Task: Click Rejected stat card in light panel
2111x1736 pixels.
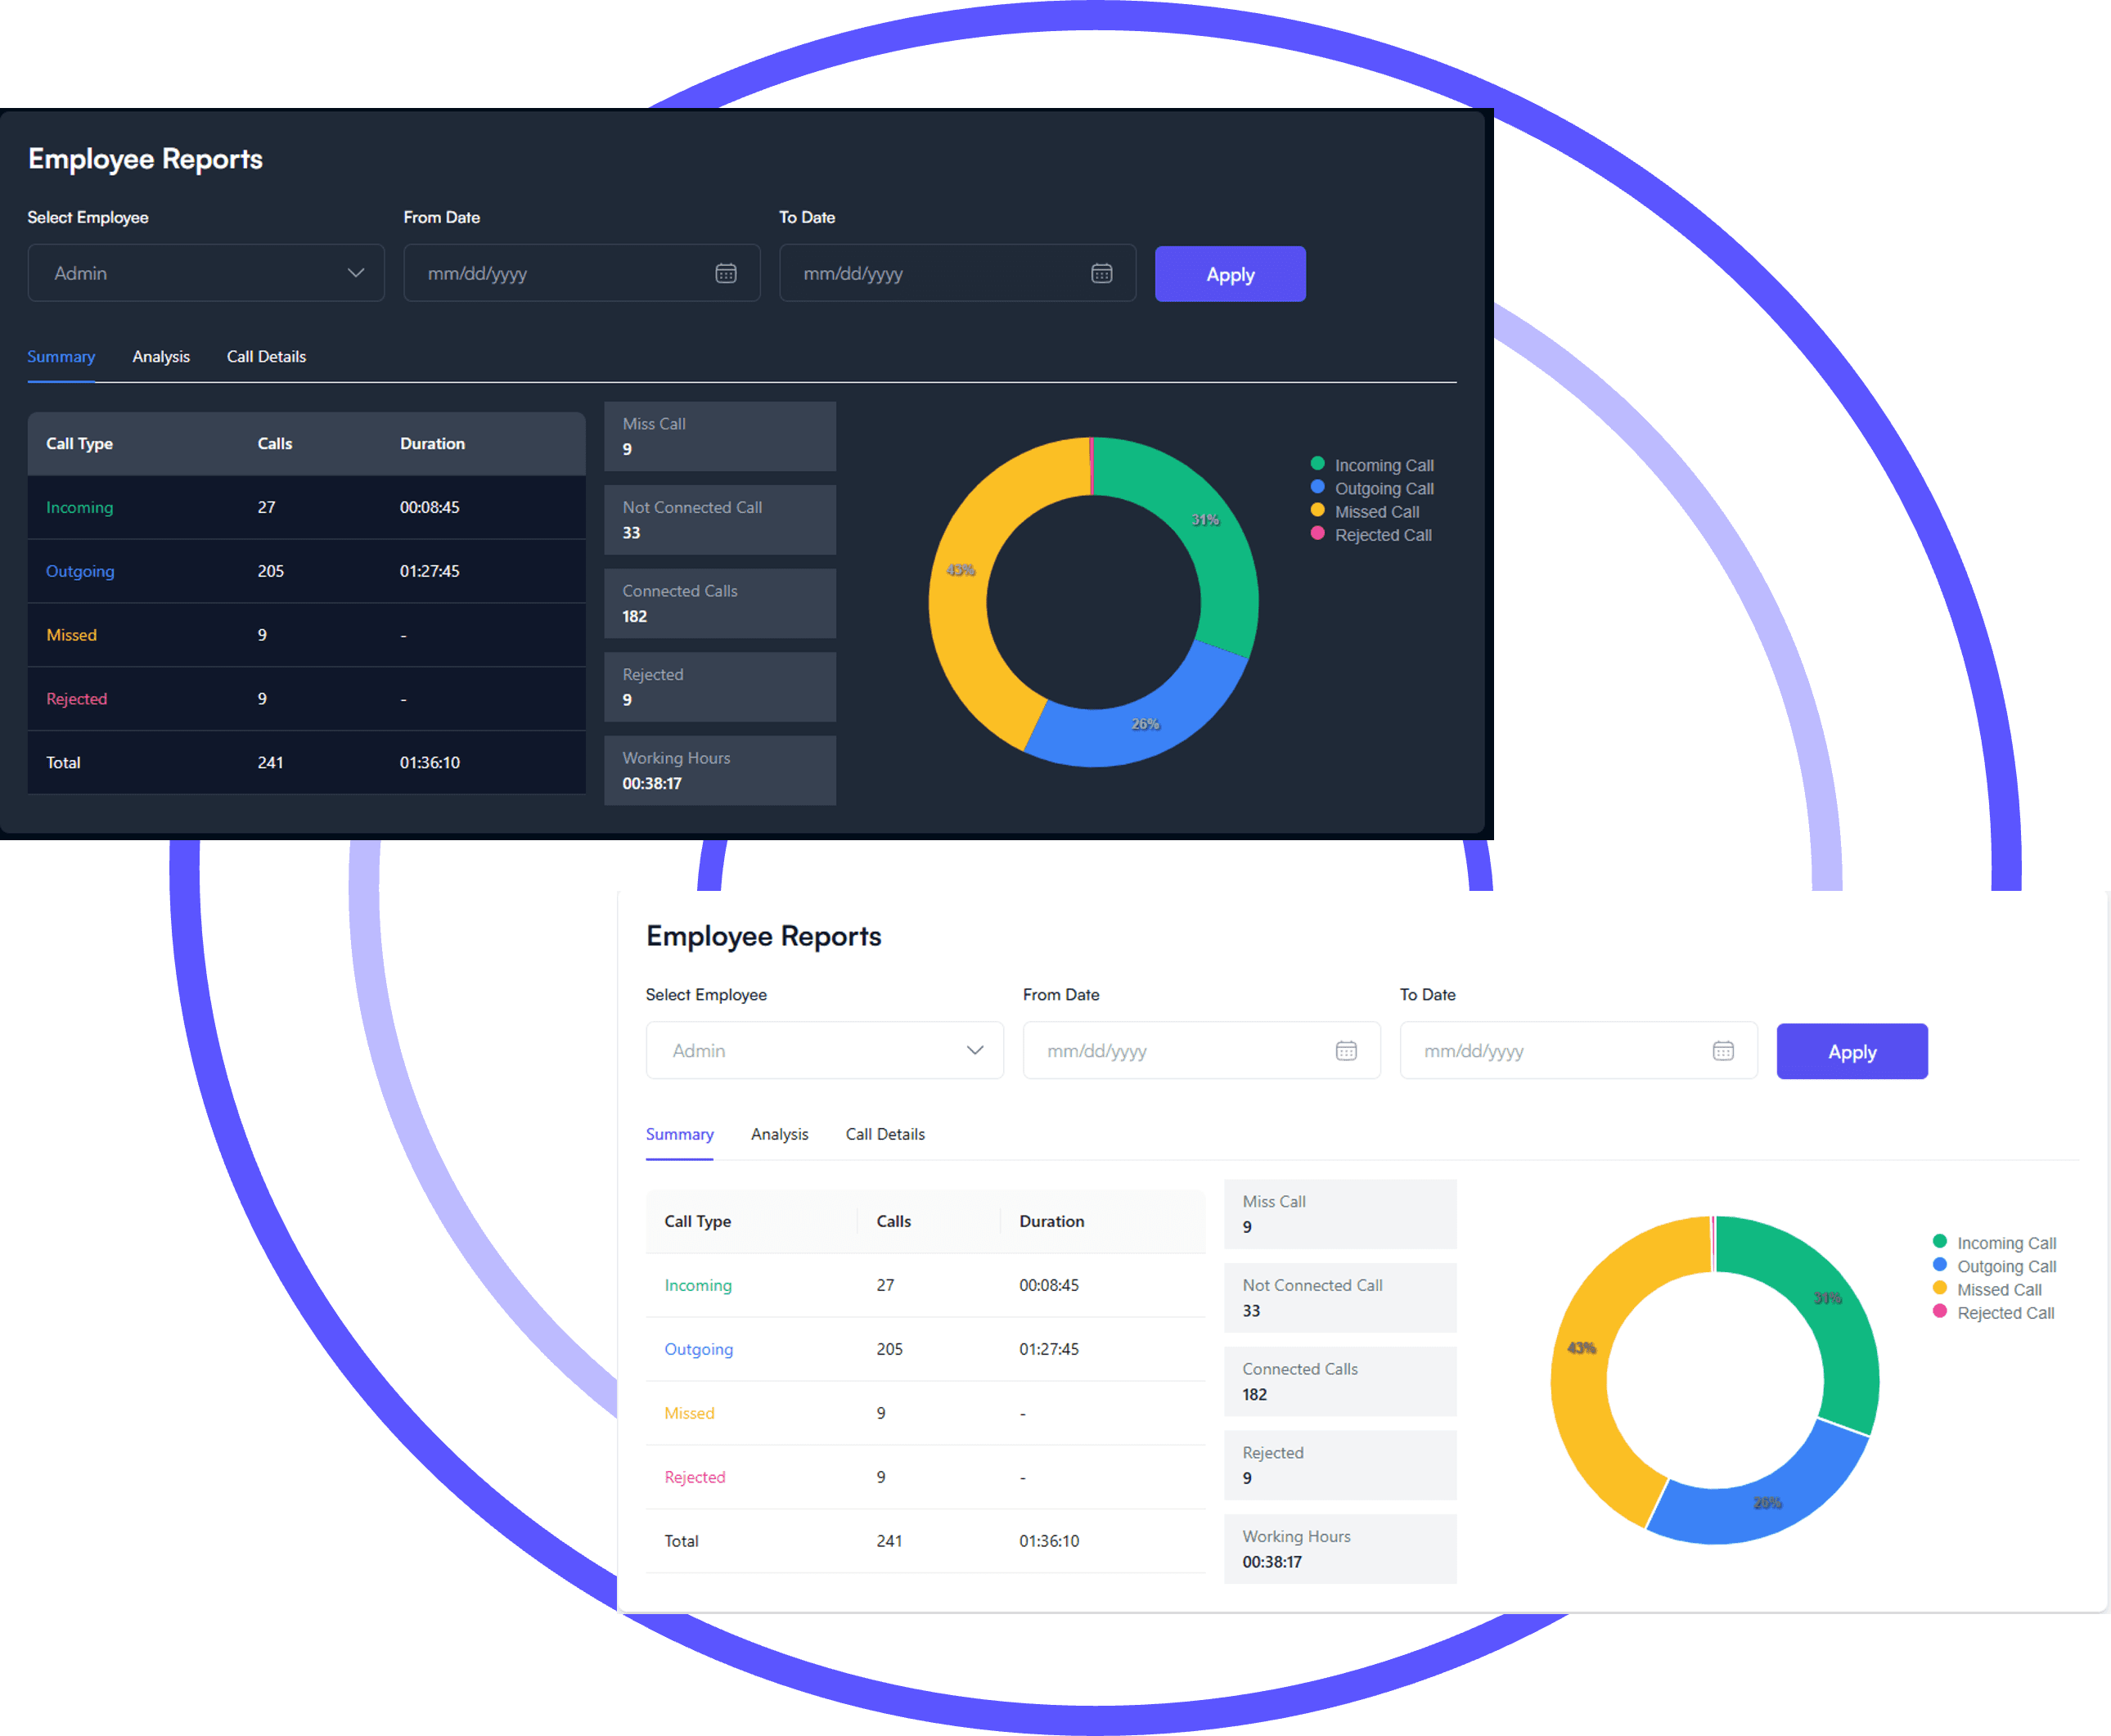Action: click(1340, 1465)
